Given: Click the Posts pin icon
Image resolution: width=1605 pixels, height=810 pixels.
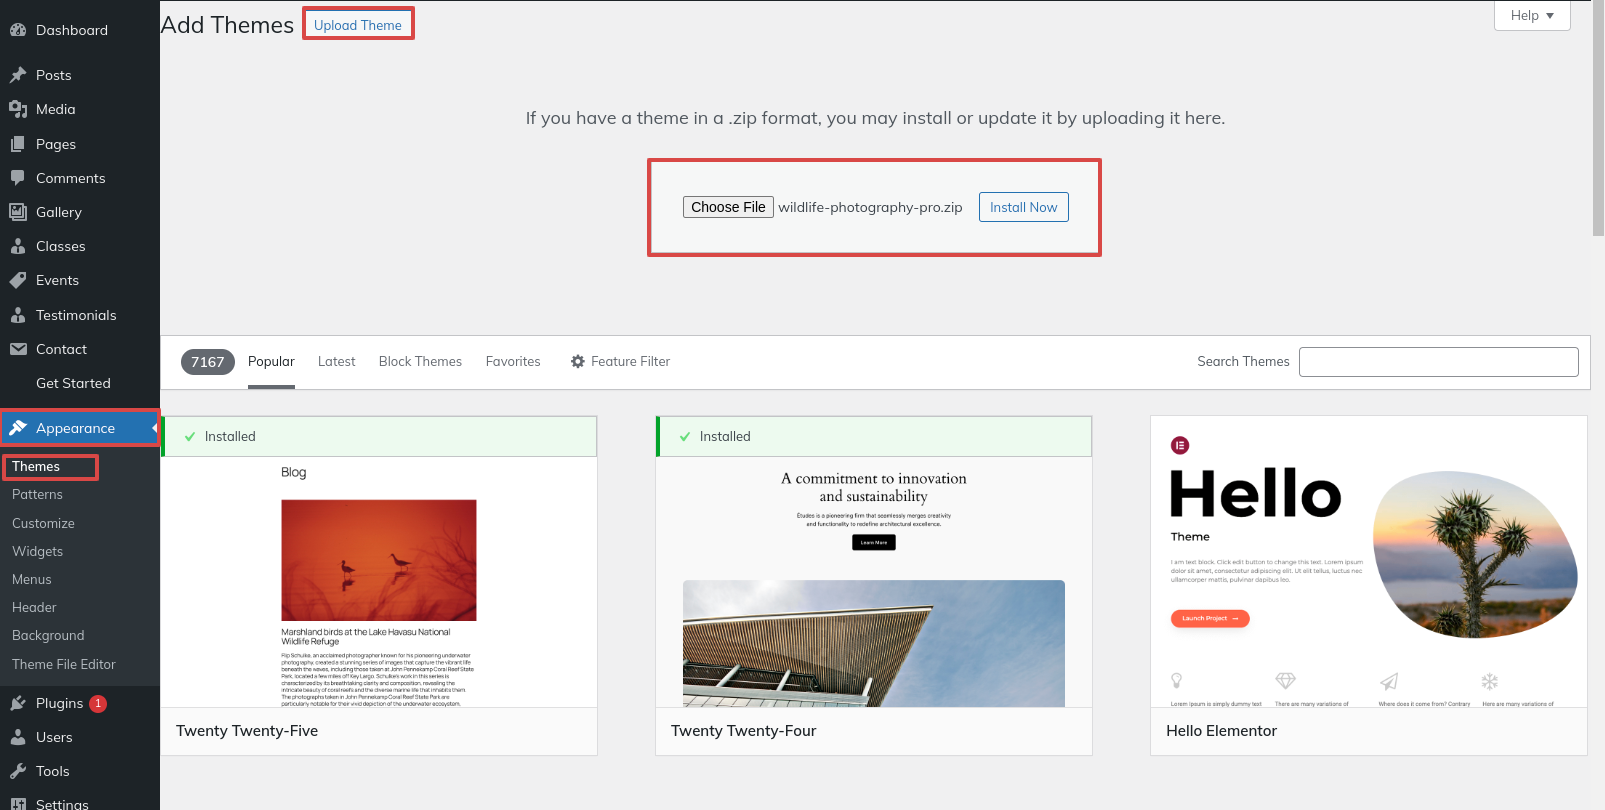Looking at the screenshot, I should click(x=18, y=75).
